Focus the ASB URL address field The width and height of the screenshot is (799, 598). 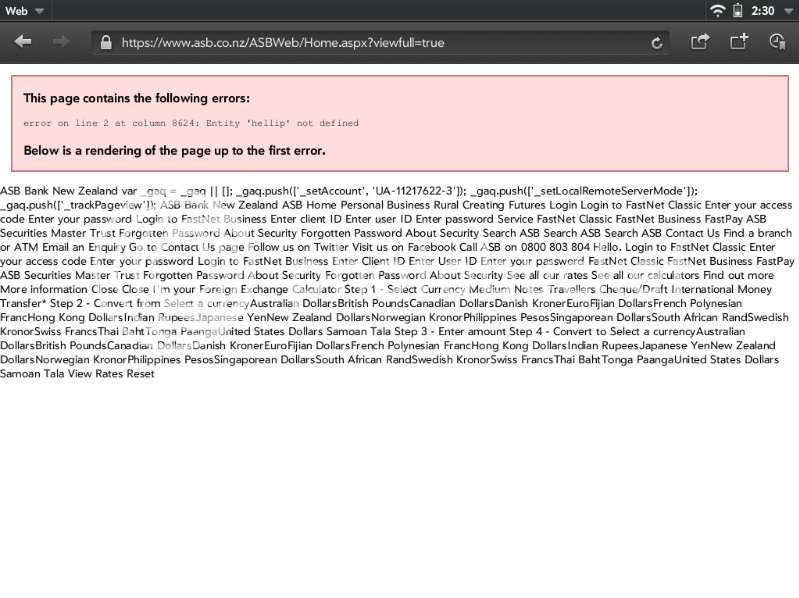380,42
